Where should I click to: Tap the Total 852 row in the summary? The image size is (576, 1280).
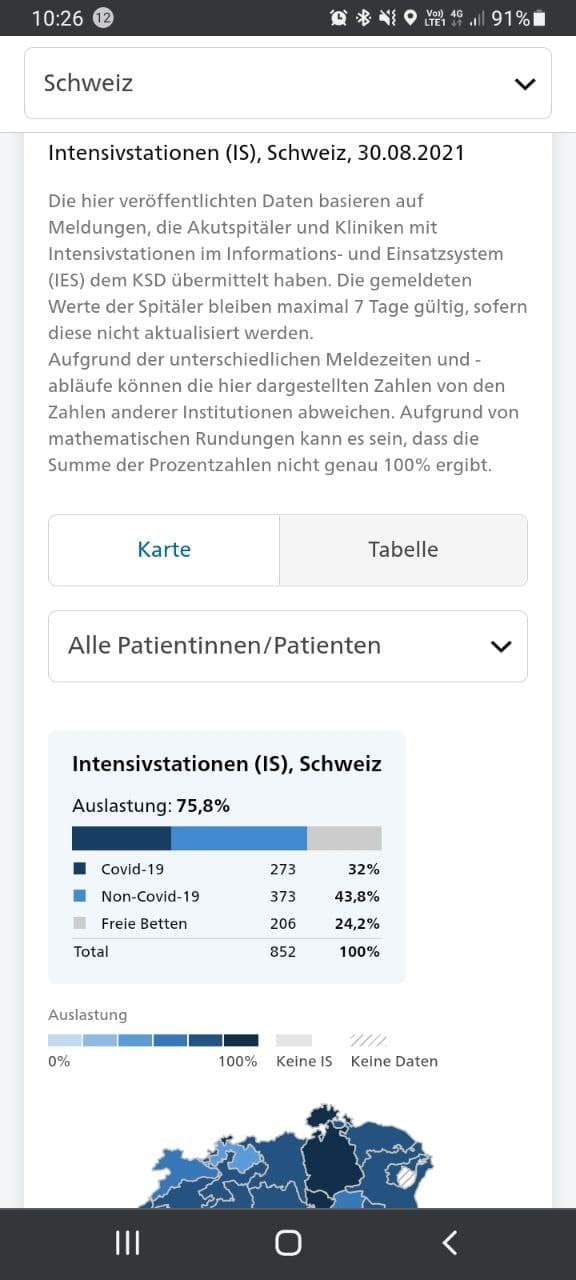pos(225,951)
